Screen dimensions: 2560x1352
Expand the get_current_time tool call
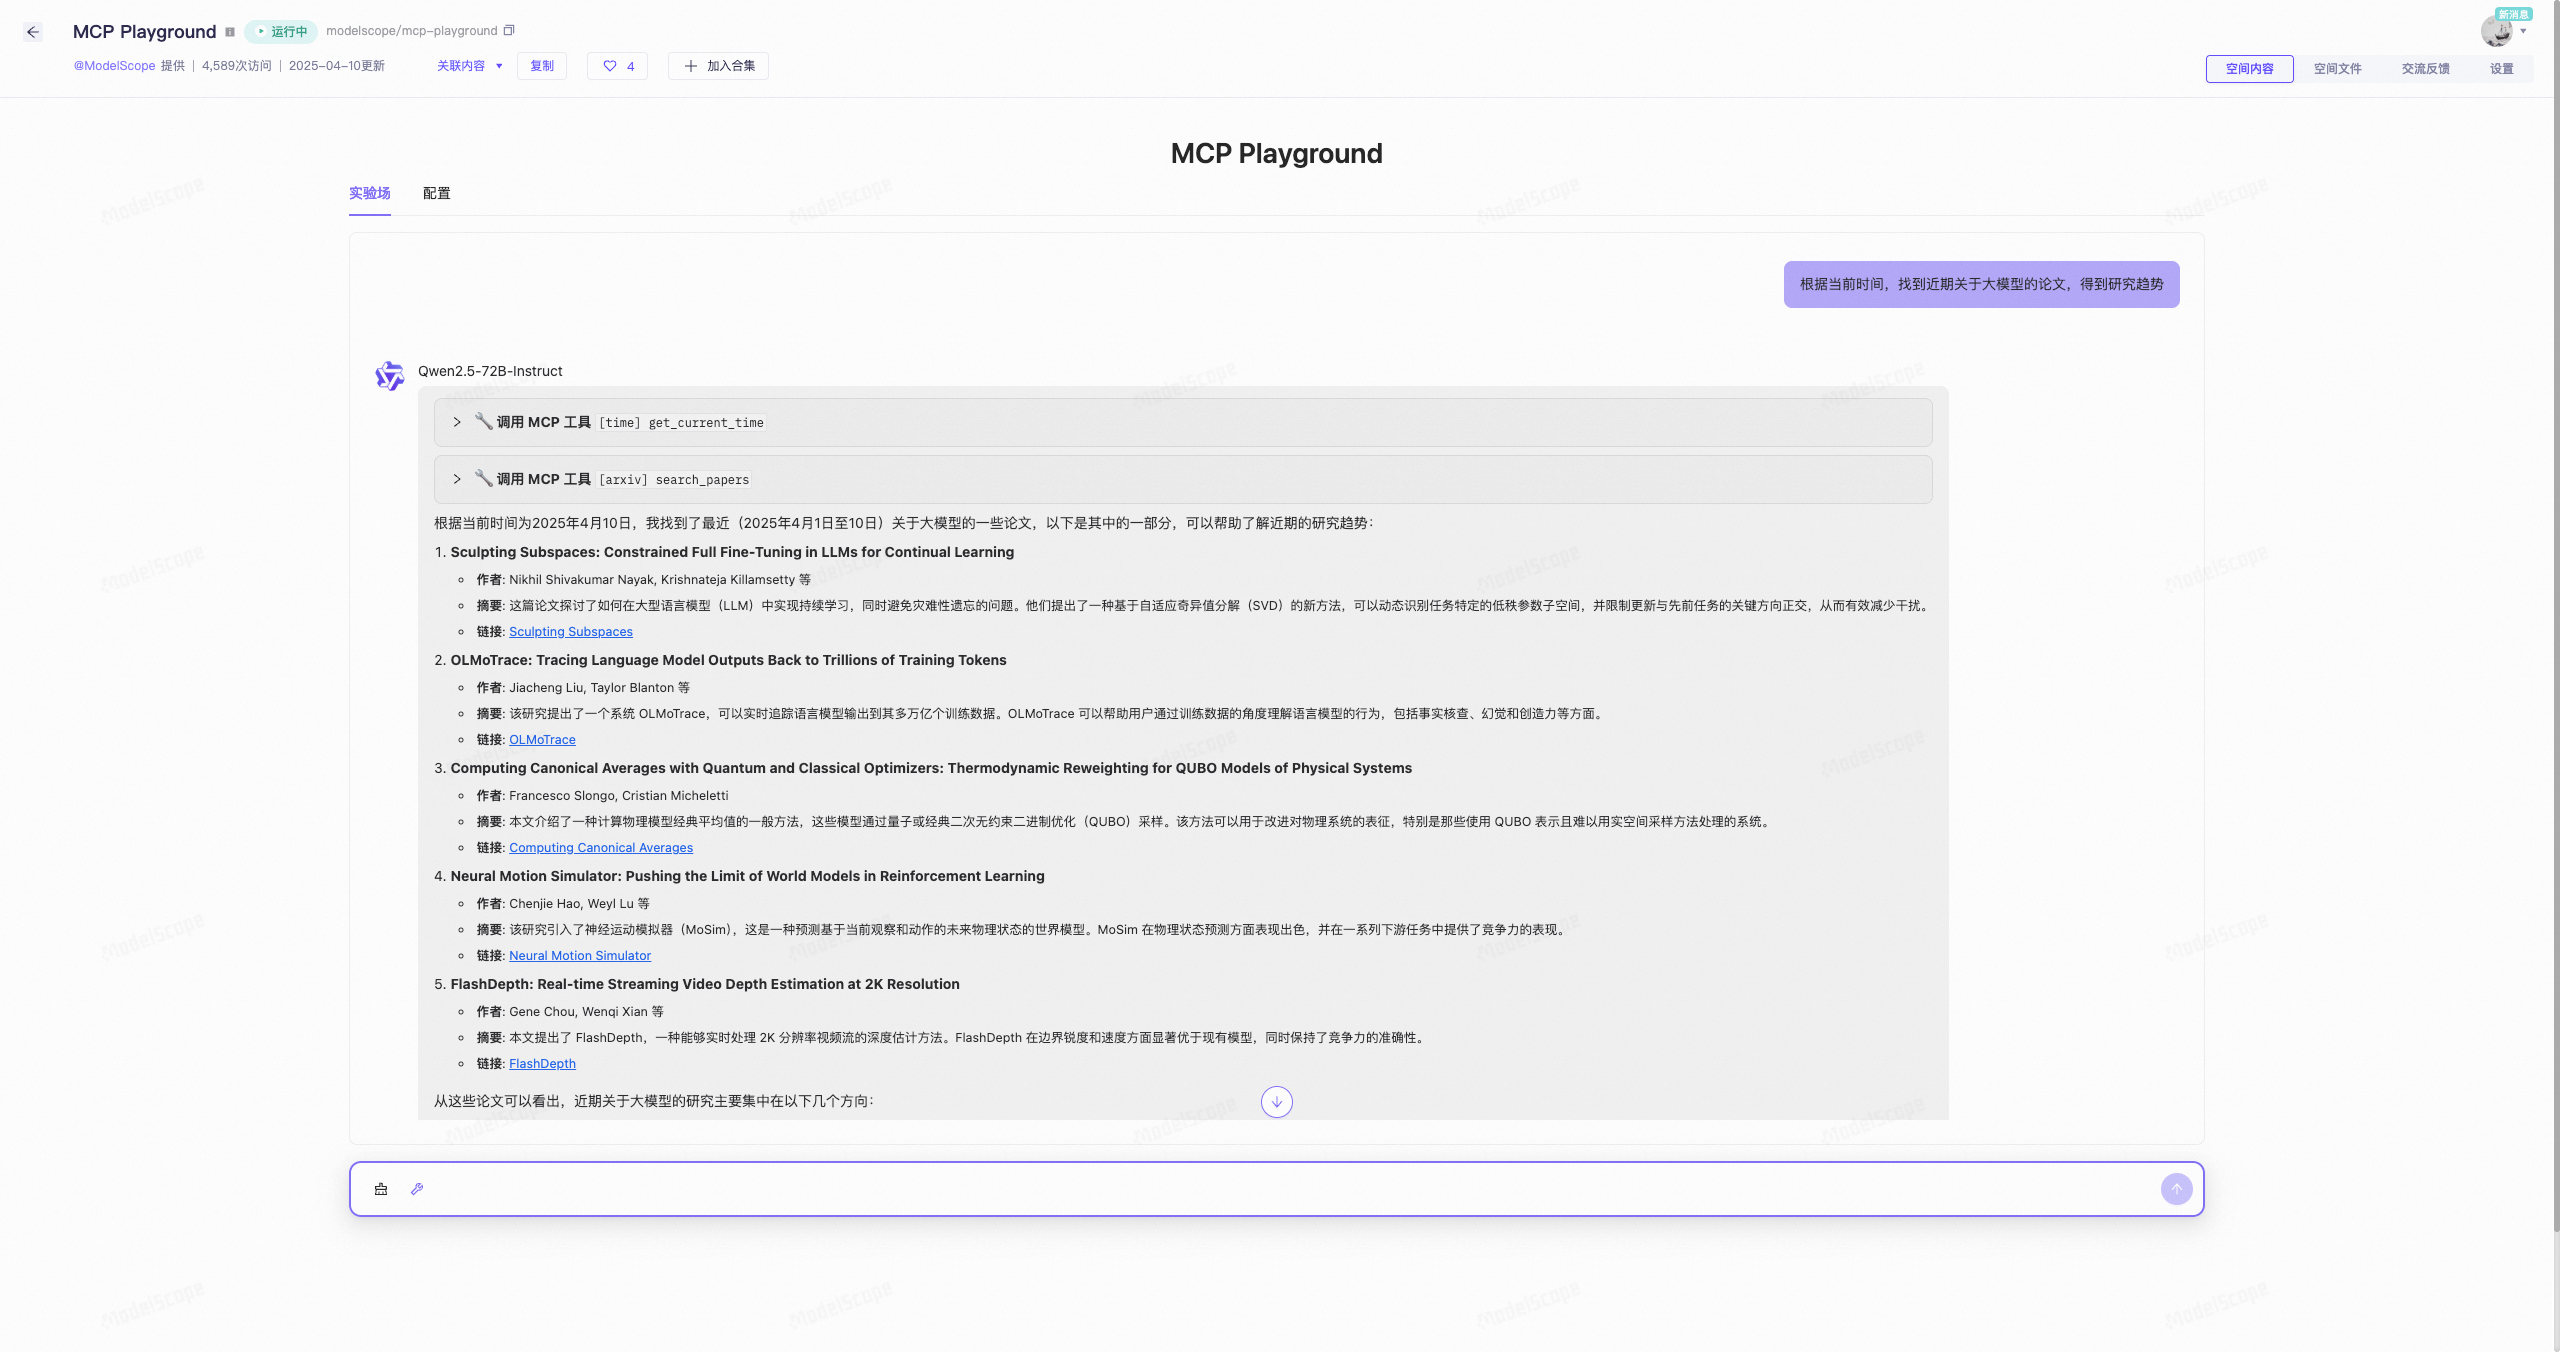tap(457, 422)
